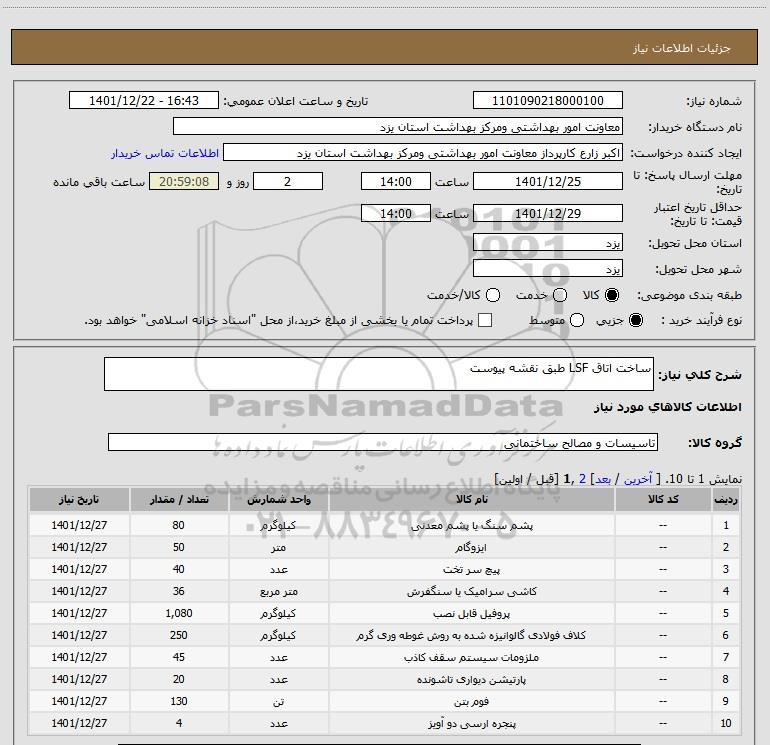
Task: Click the تاریخ نیاز column header
Action: [79, 499]
